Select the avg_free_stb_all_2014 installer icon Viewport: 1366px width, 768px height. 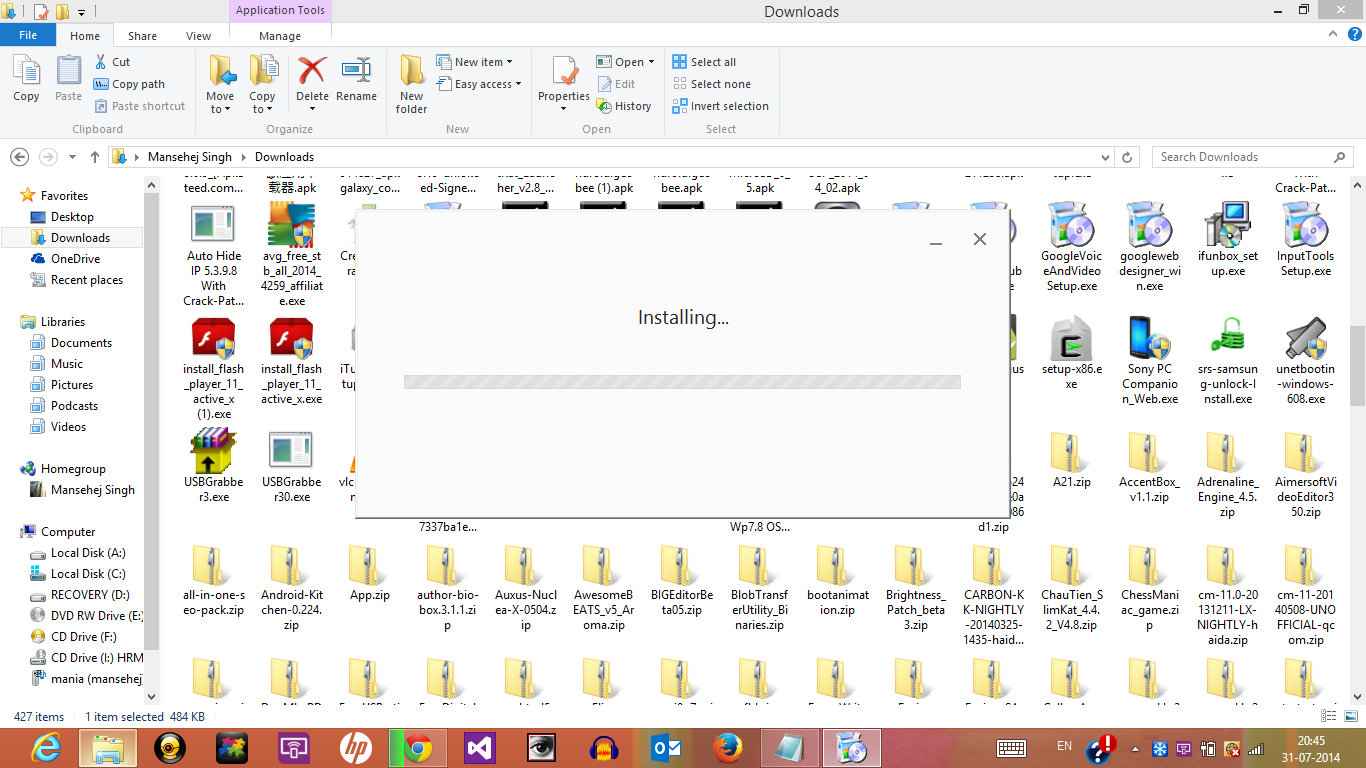coord(291,225)
